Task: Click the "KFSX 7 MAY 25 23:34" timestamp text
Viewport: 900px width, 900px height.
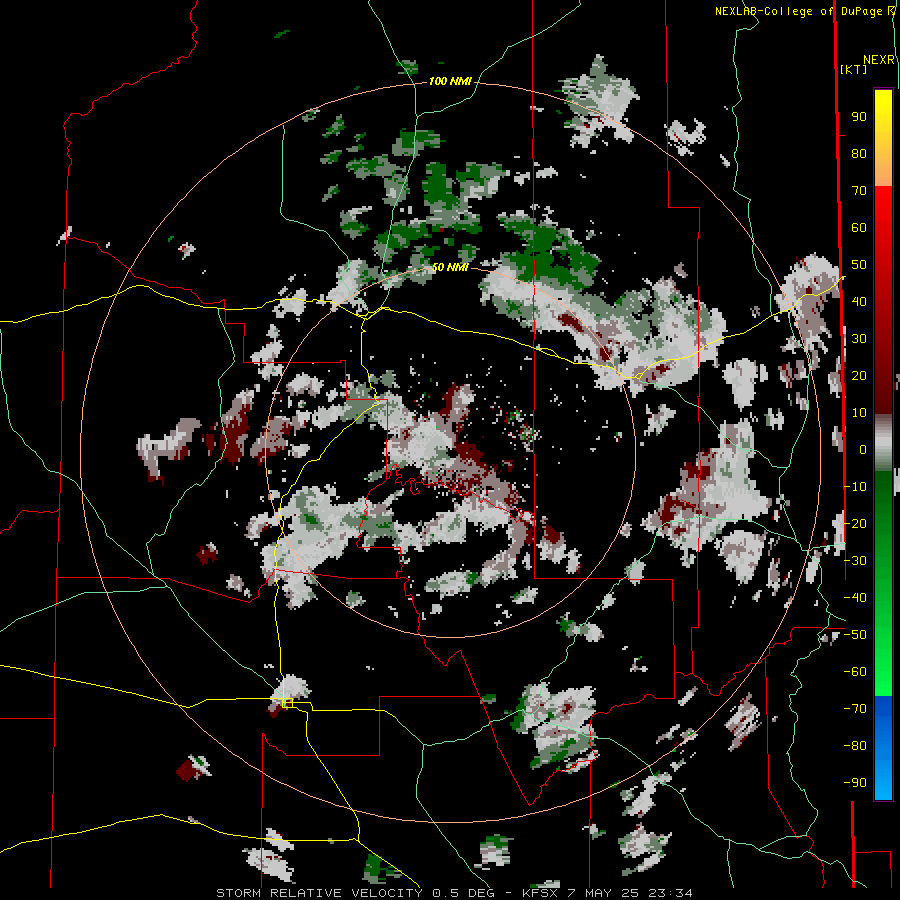Action: pyautogui.click(x=607, y=893)
